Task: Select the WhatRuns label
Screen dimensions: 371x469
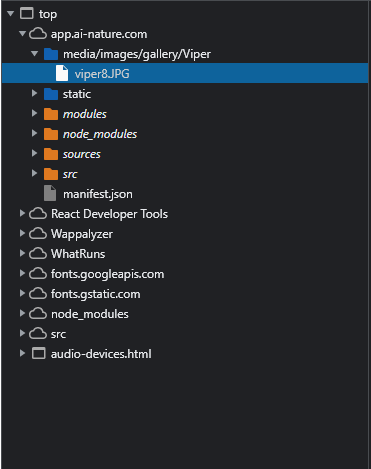Action: (78, 254)
